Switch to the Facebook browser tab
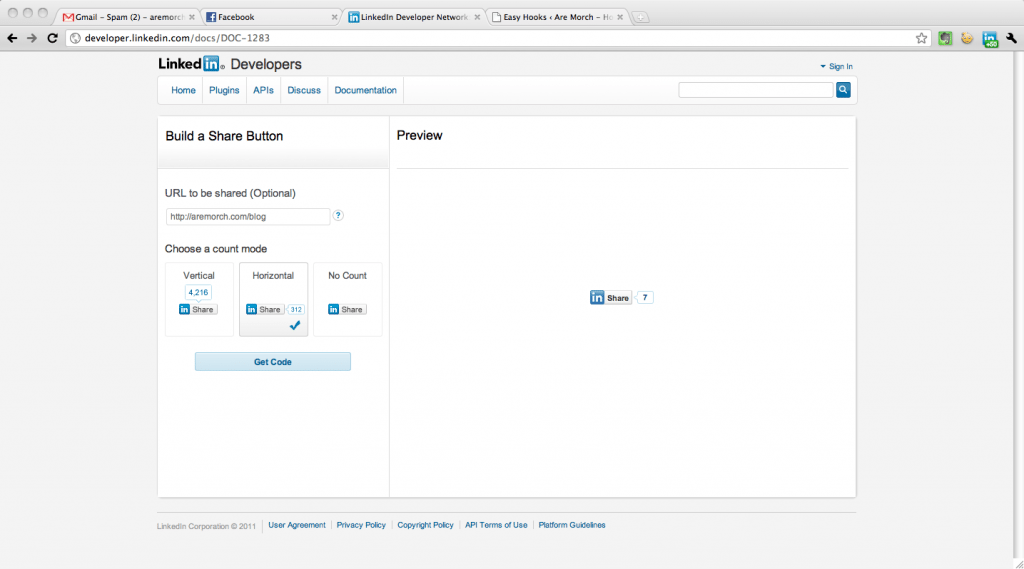Image resolution: width=1024 pixels, height=569 pixels. point(271,18)
